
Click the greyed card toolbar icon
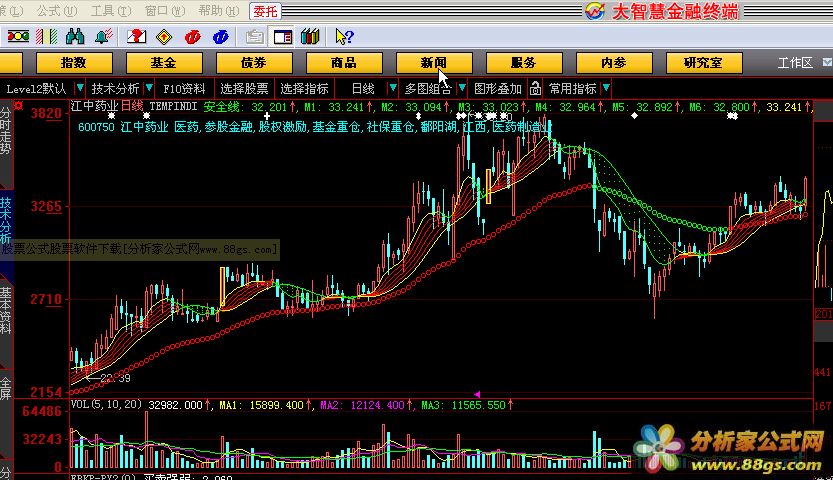point(254,37)
